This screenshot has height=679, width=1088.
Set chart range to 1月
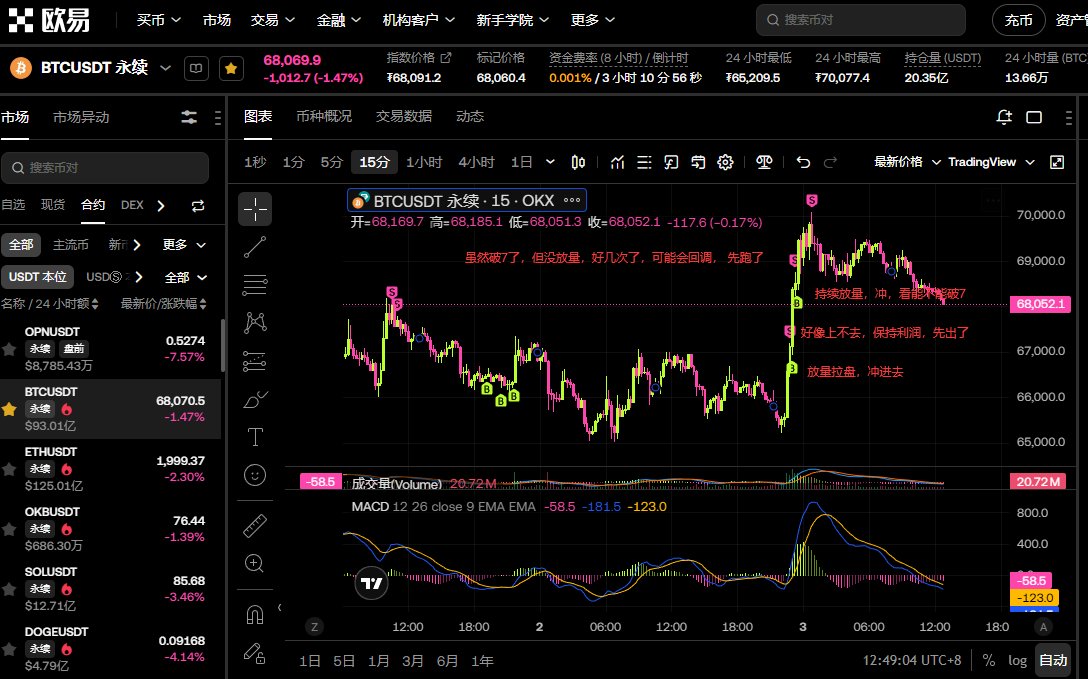379,661
